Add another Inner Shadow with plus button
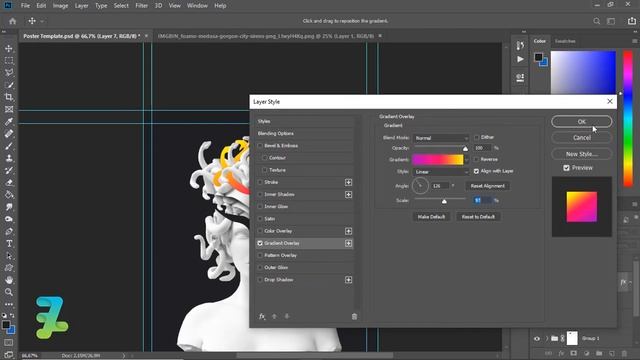 (x=348, y=195)
